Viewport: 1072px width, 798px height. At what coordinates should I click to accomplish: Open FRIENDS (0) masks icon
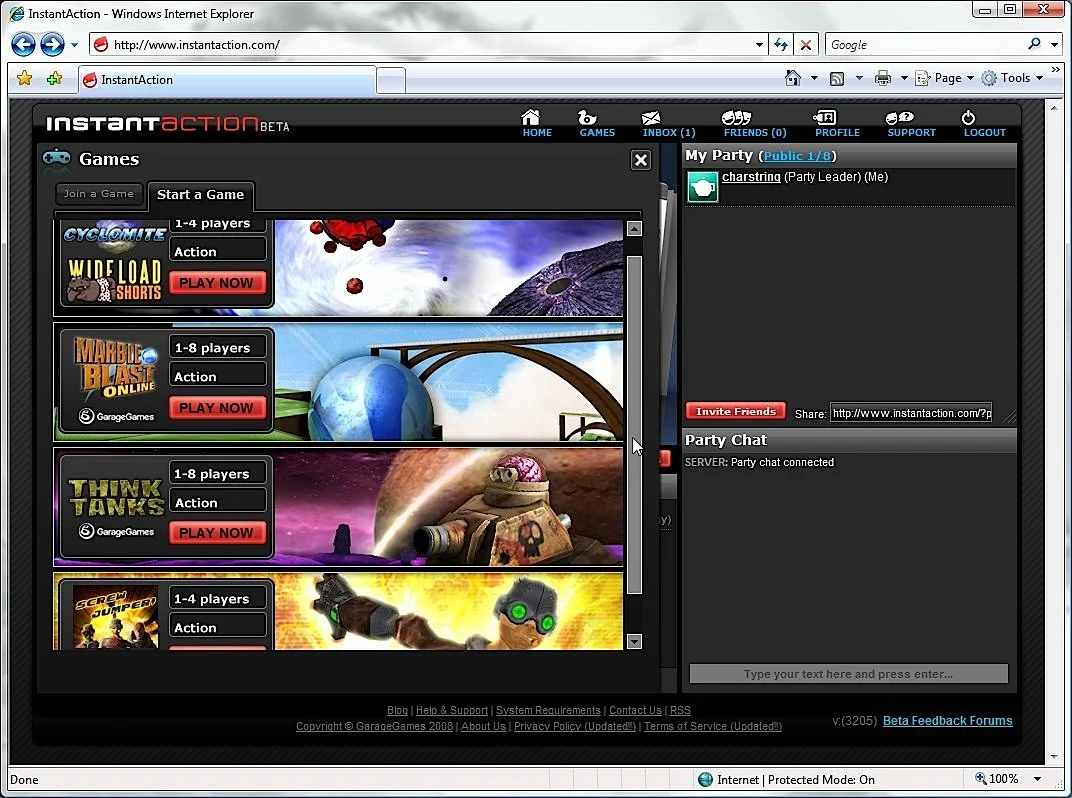pyautogui.click(x=736, y=118)
